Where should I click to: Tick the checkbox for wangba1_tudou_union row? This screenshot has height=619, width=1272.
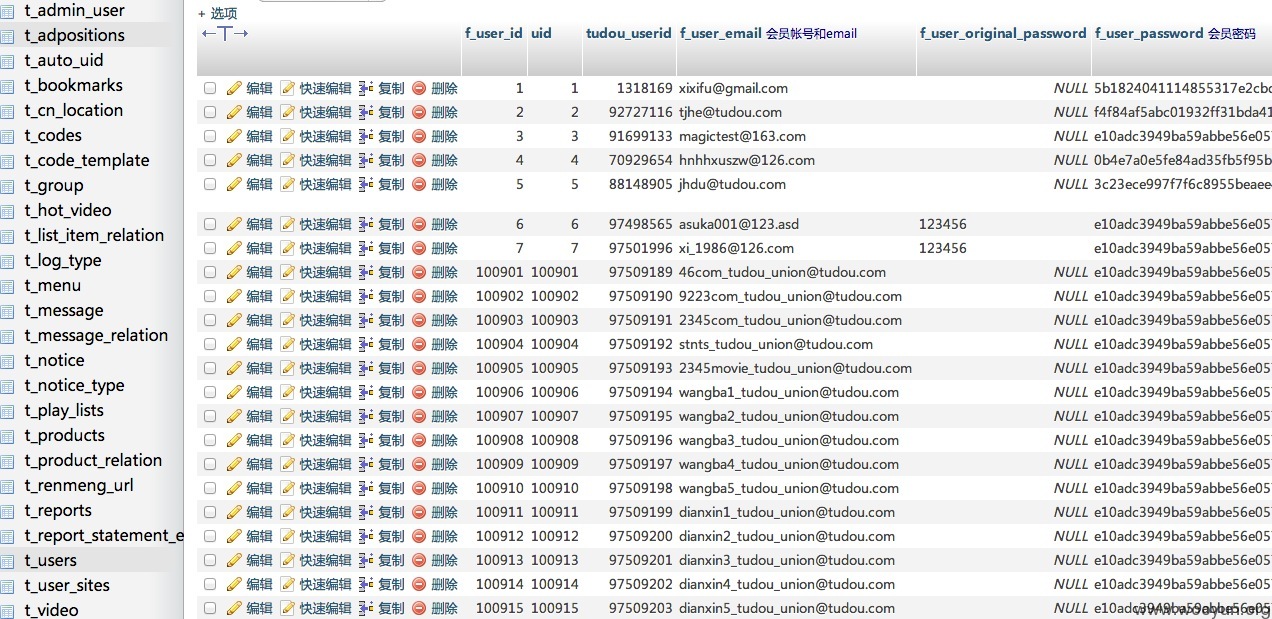(210, 392)
